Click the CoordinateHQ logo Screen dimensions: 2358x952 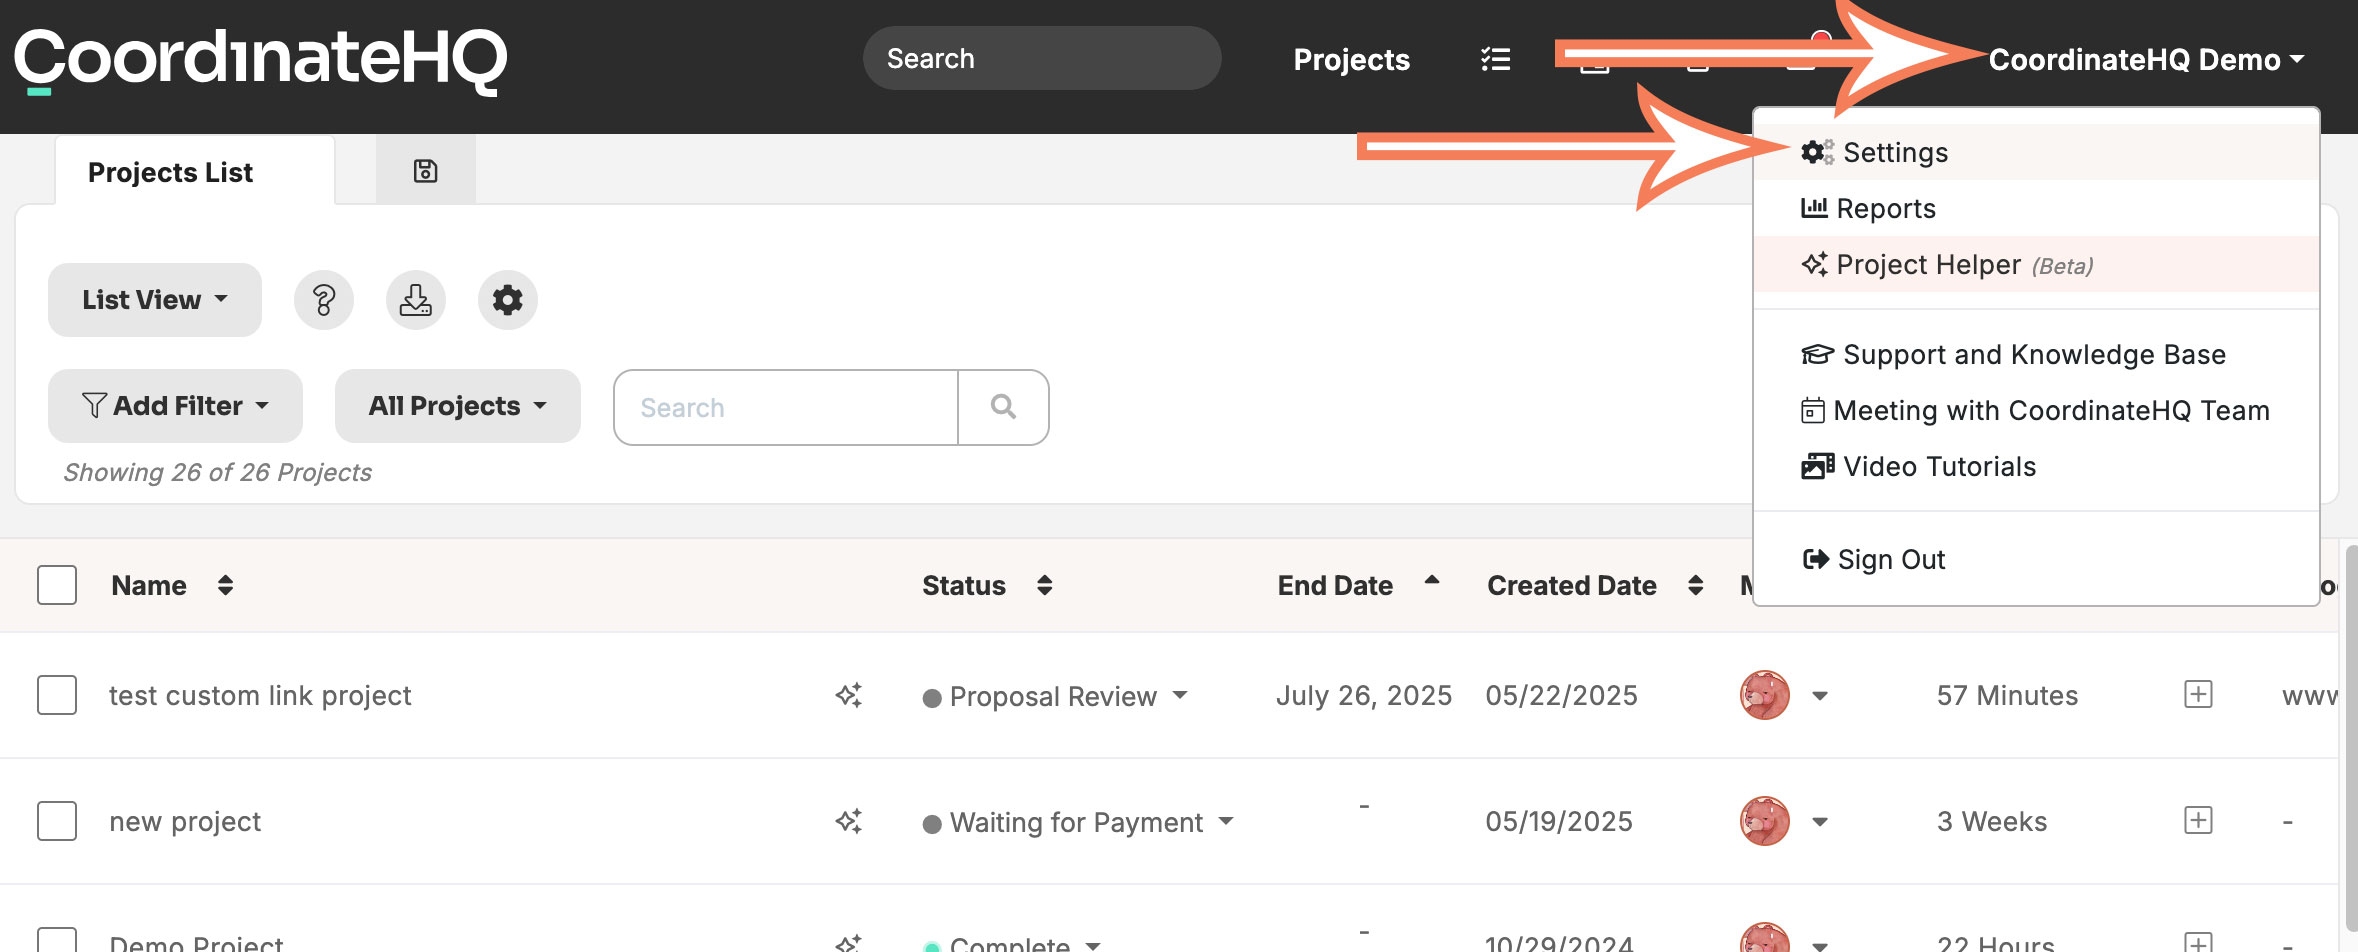click(x=260, y=60)
